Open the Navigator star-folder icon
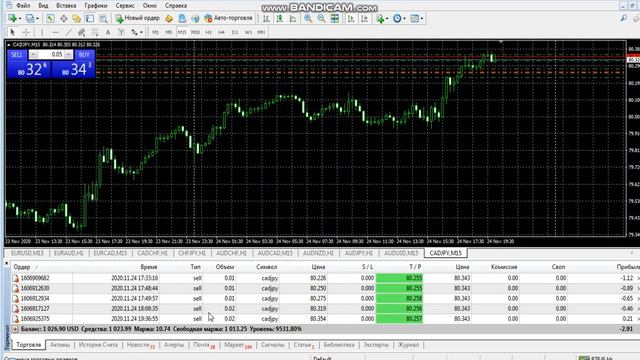This screenshot has width=640, height=360. click(x=77, y=18)
